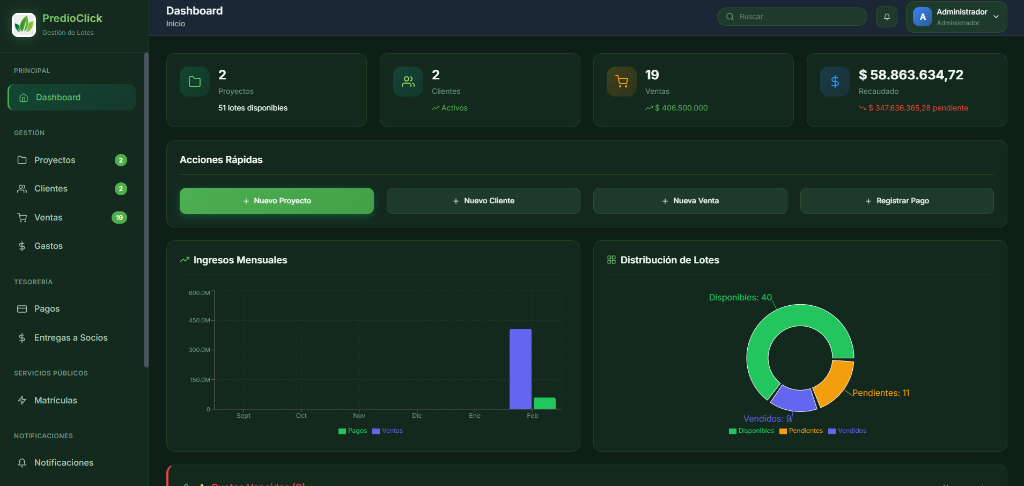Click the purple Ventas legend swatch
The image size is (1024, 486).
point(376,431)
